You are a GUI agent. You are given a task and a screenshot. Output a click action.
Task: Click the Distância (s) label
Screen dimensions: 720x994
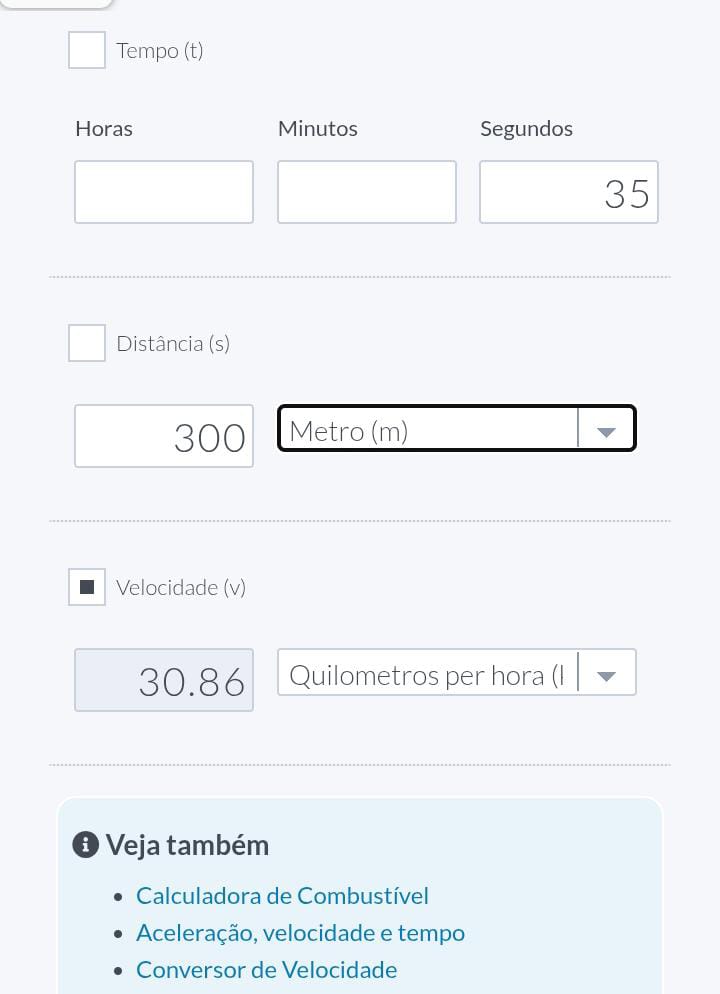[x=173, y=343]
